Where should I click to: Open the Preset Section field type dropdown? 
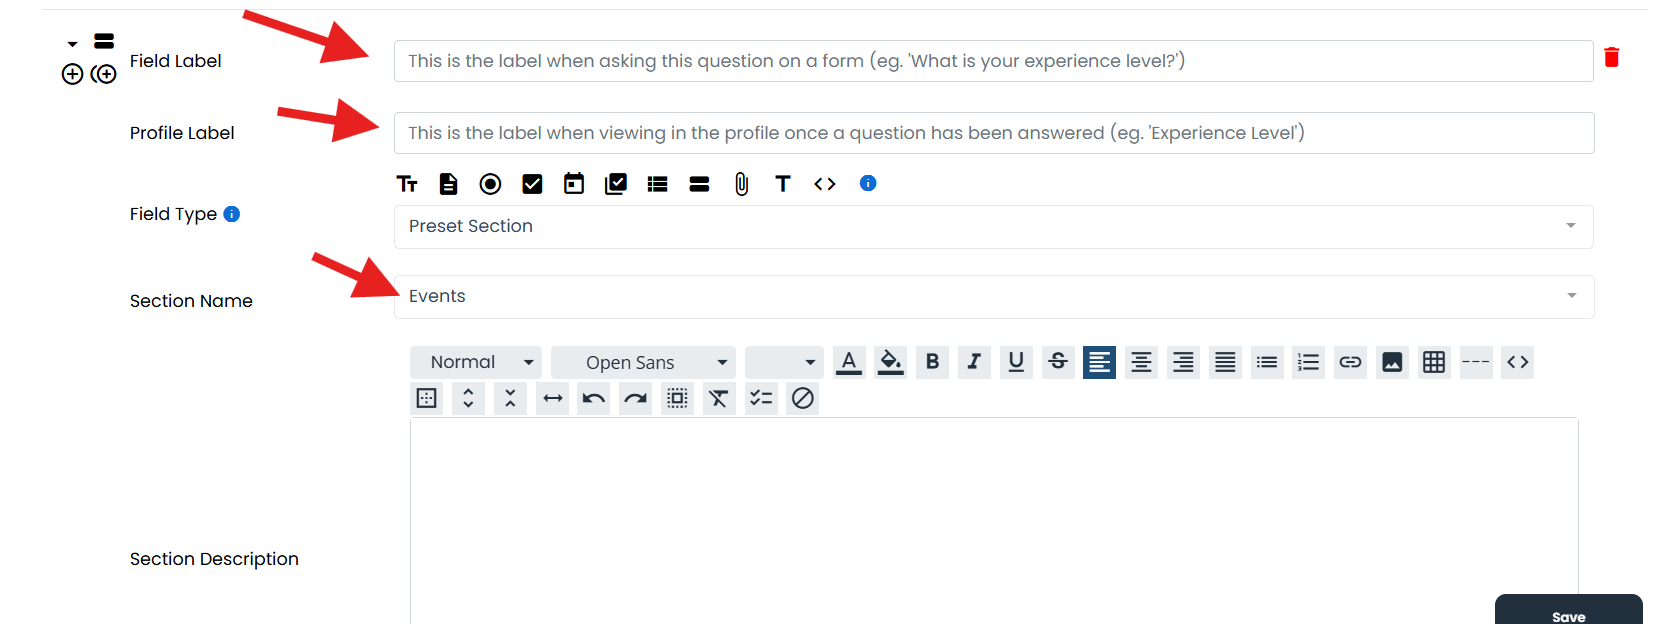[993, 227]
